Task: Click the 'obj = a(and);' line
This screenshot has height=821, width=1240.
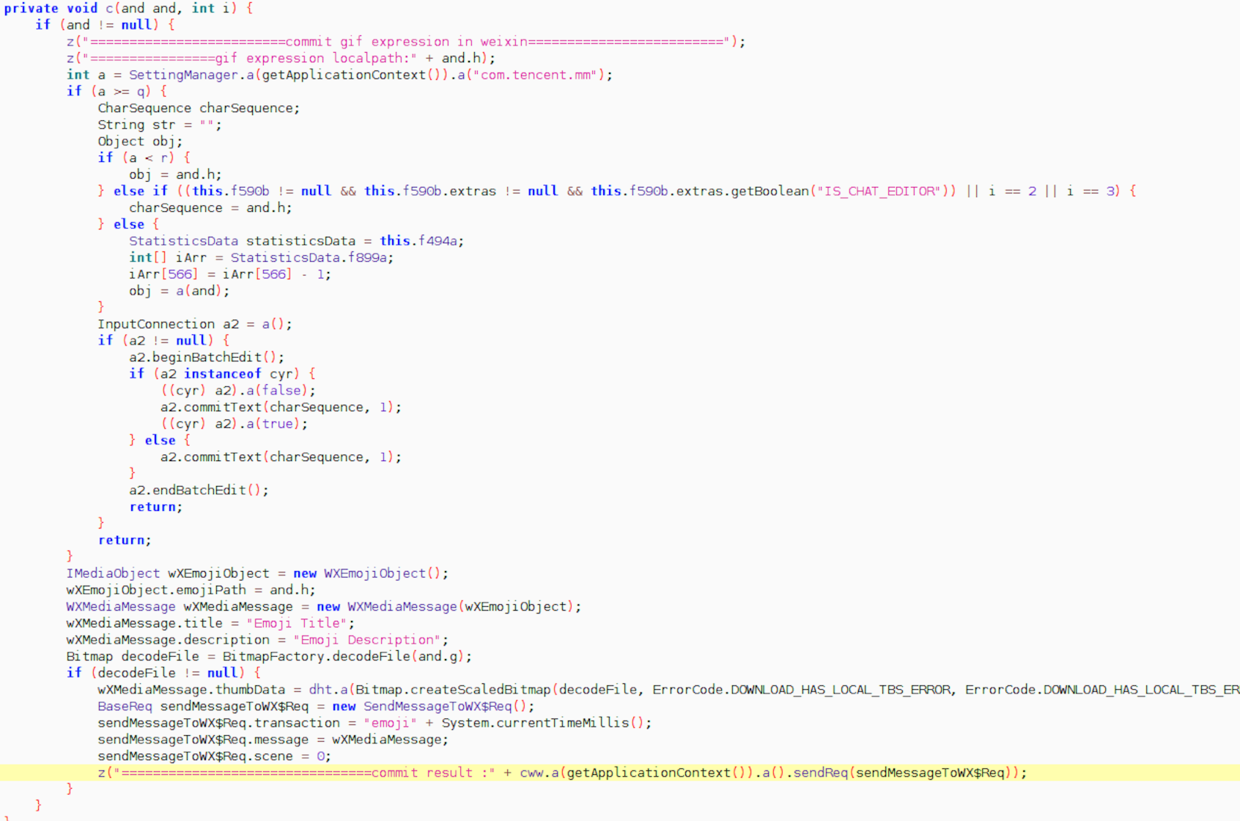Action: tap(179, 291)
